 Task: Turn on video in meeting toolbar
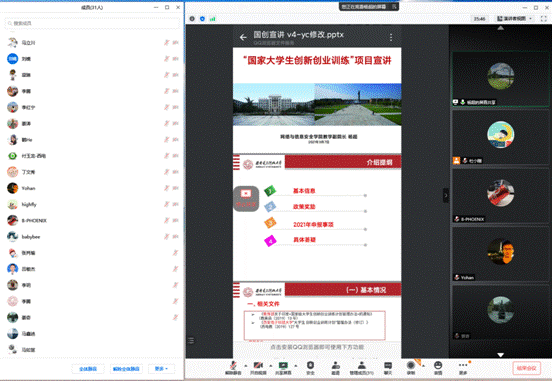[258, 368]
